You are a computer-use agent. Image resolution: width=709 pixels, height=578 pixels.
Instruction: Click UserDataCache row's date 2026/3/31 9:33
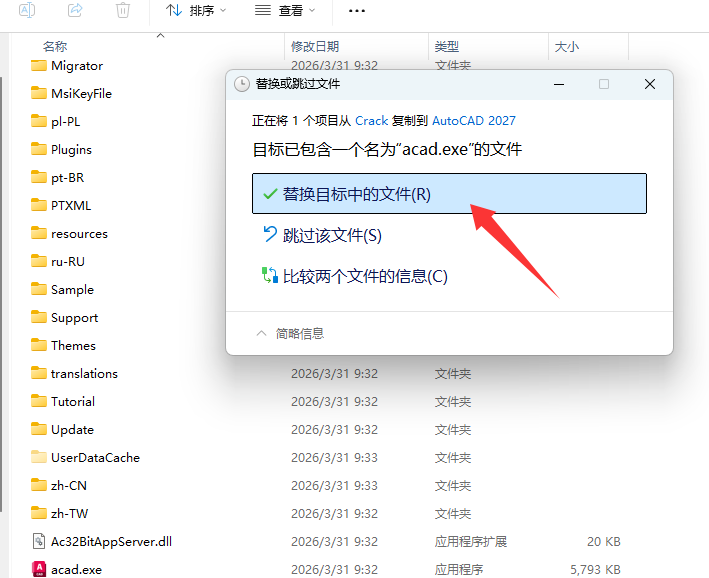(x=334, y=458)
